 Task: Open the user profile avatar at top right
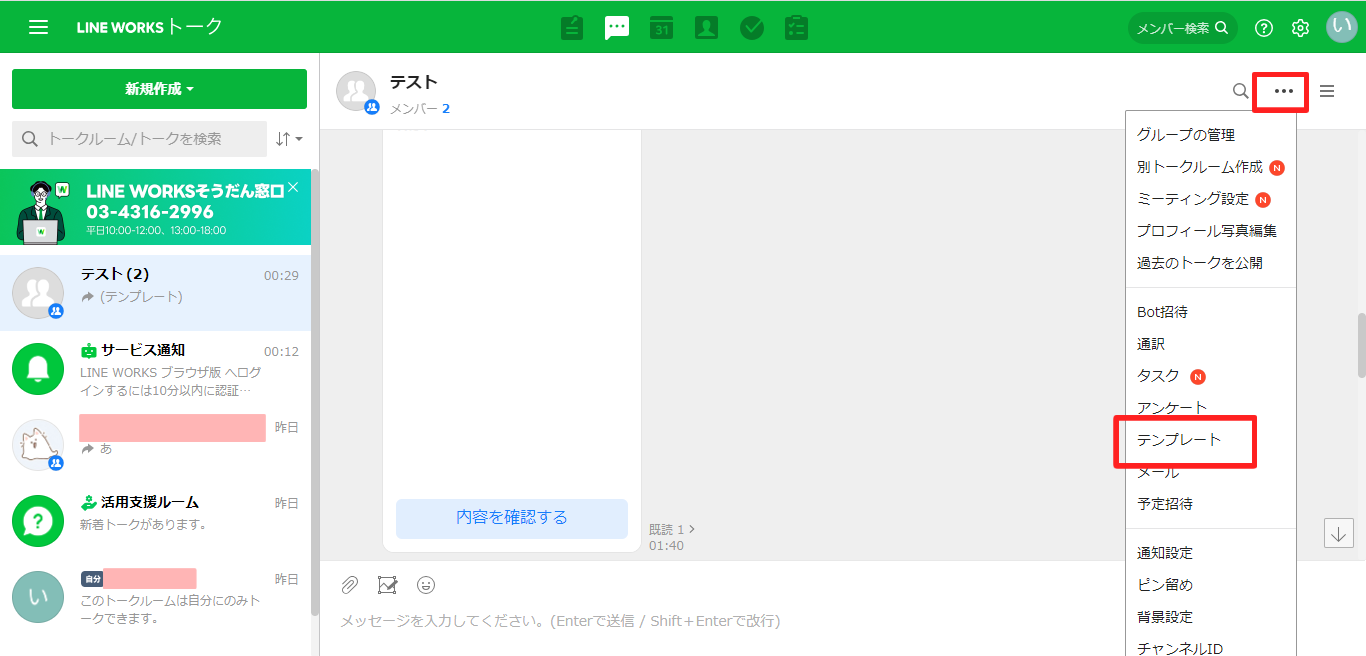point(1341,27)
